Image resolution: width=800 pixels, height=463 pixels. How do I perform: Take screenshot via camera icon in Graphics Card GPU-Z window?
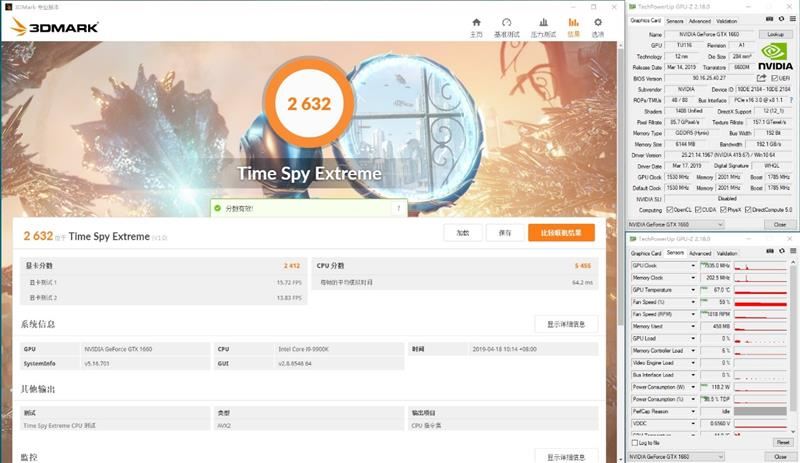[x=769, y=19]
